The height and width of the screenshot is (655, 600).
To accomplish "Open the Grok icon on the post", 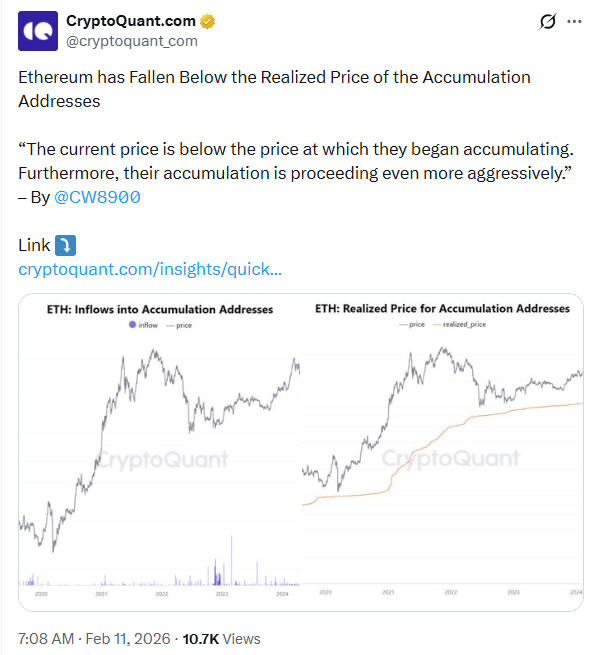I will (547, 21).
